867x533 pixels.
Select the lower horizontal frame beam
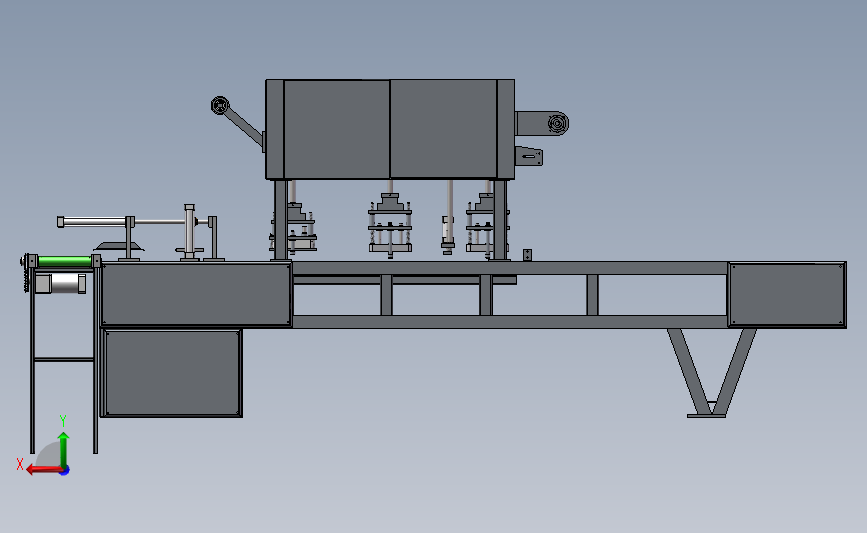click(x=509, y=322)
